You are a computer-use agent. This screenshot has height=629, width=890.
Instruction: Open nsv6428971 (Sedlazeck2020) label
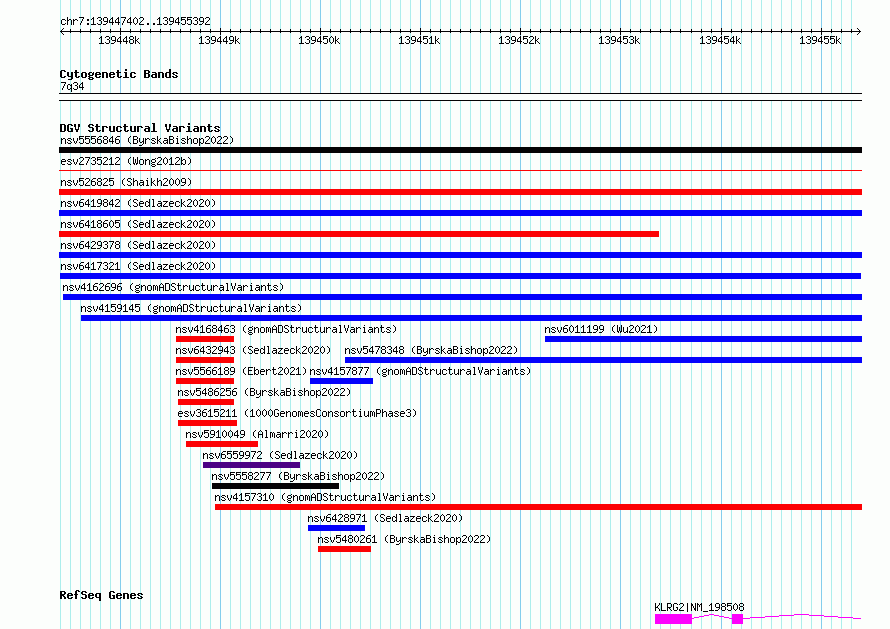point(385,518)
